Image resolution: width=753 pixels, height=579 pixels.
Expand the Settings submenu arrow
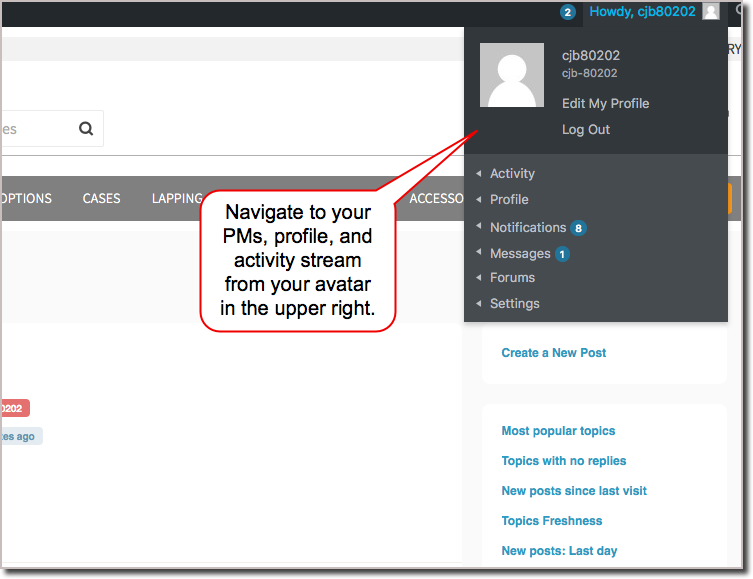point(479,303)
